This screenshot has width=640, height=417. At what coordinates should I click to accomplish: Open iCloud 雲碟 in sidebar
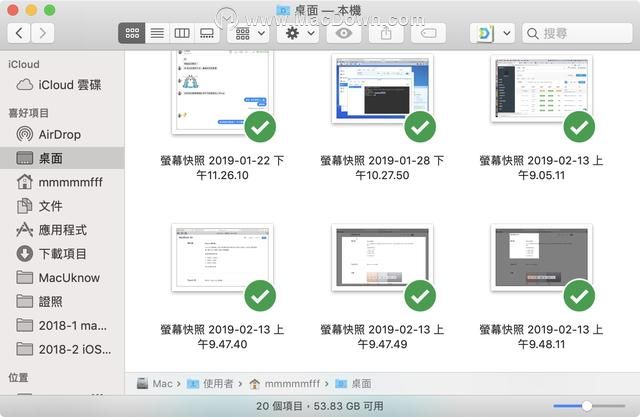(62, 85)
